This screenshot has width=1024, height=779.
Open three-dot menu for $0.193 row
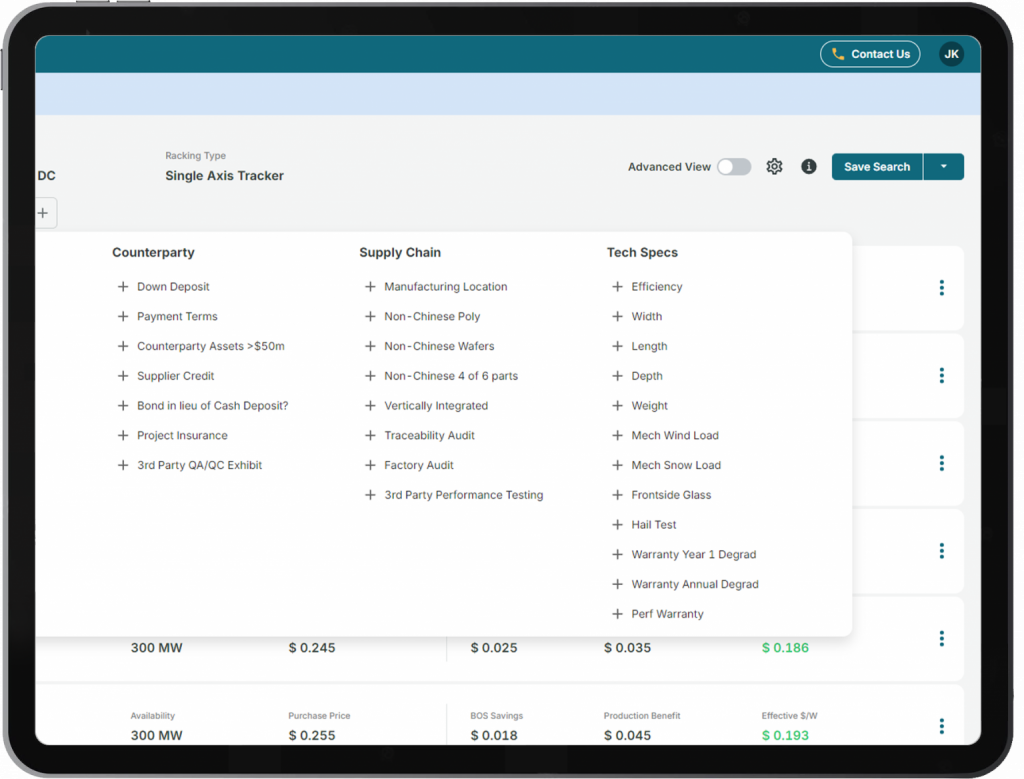941,726
